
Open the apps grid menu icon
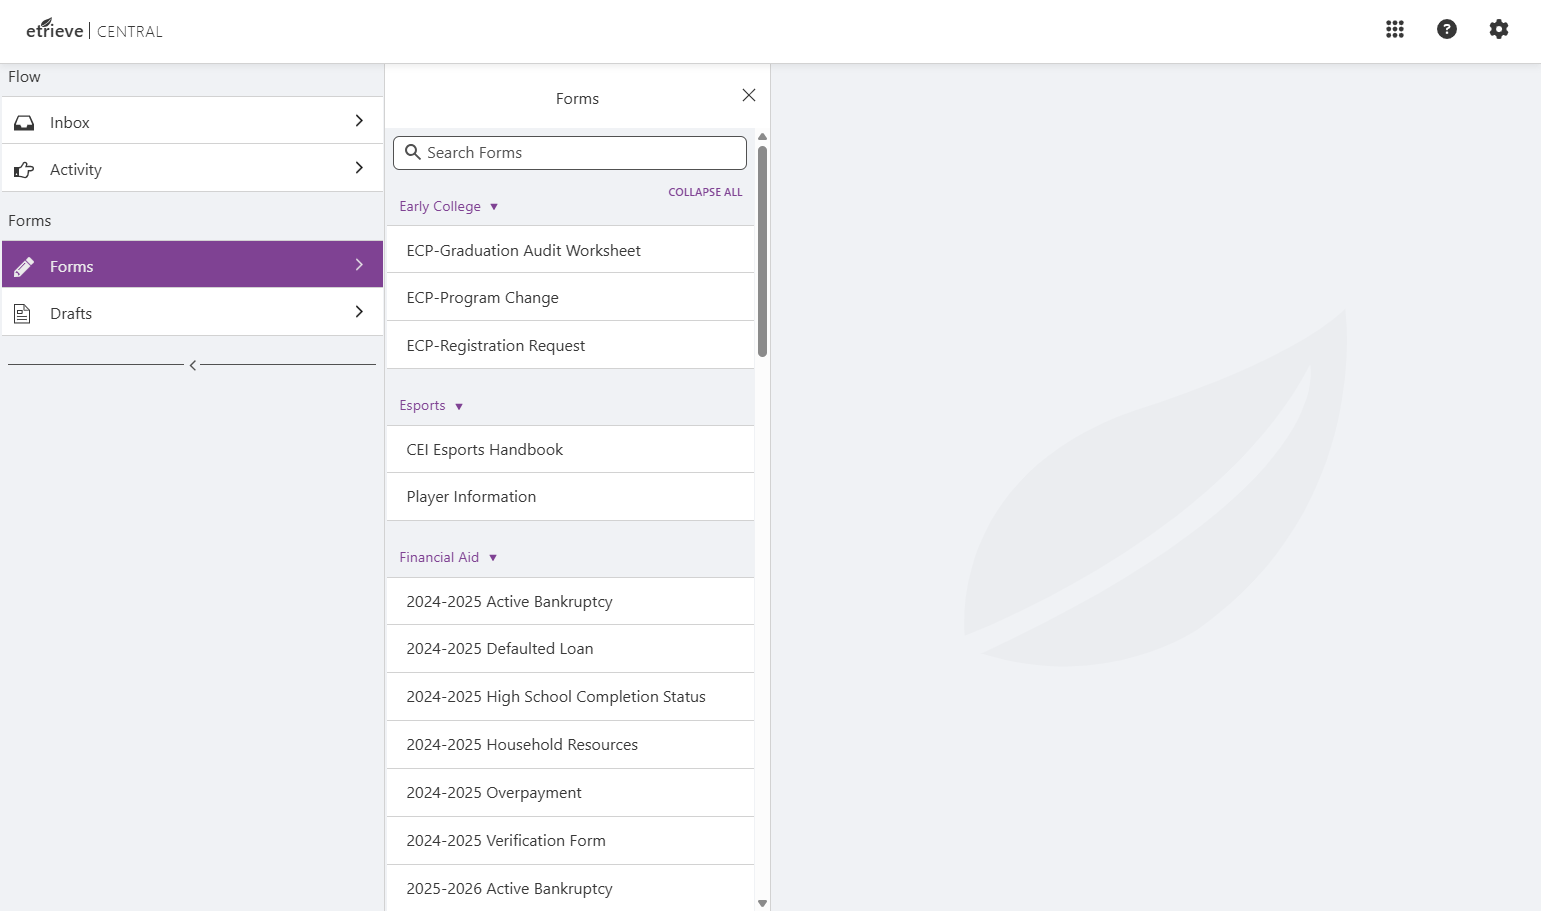1395,29
